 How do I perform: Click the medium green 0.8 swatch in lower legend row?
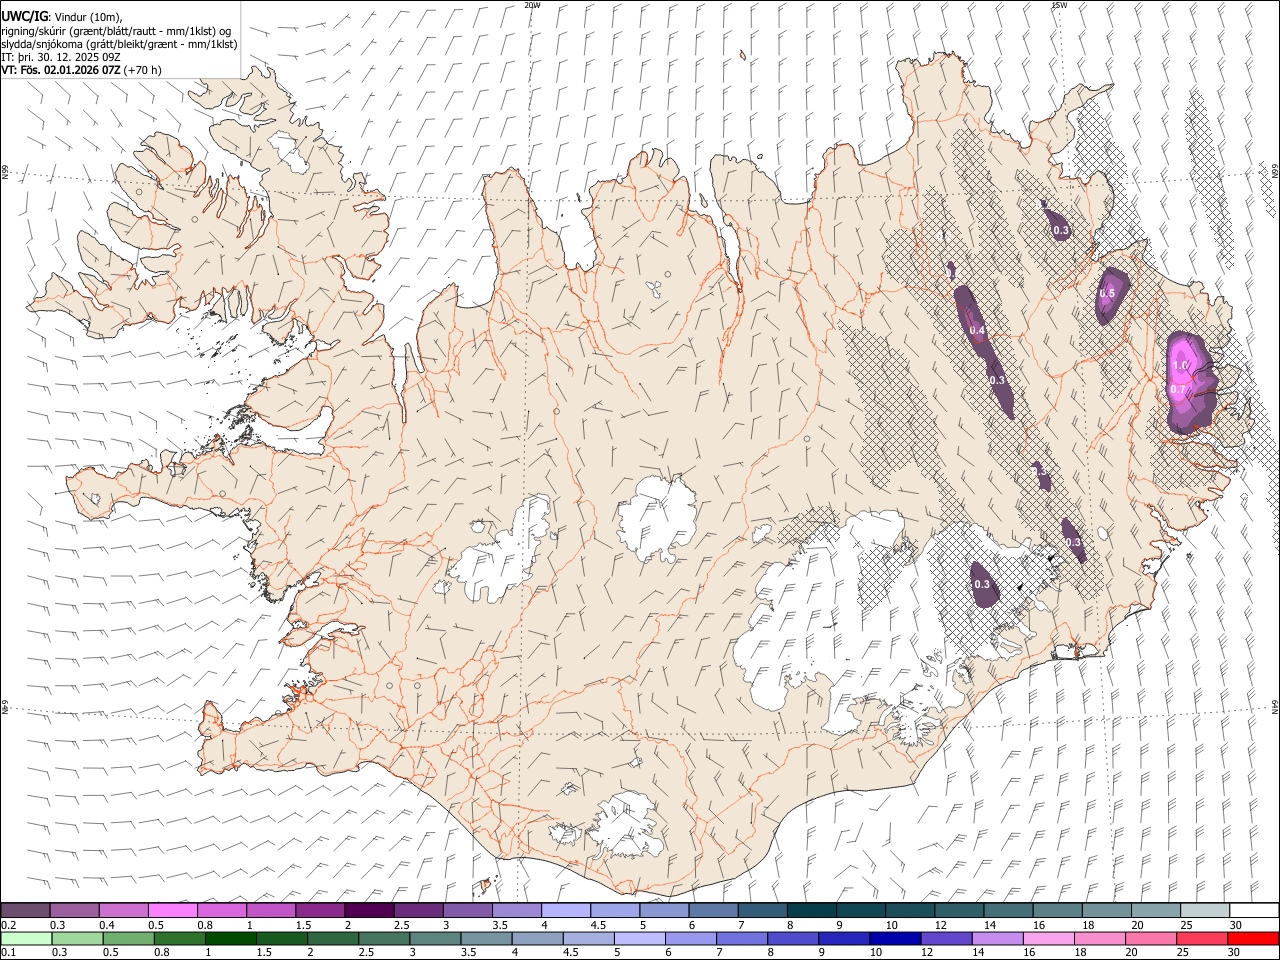(x=179, y=938)
